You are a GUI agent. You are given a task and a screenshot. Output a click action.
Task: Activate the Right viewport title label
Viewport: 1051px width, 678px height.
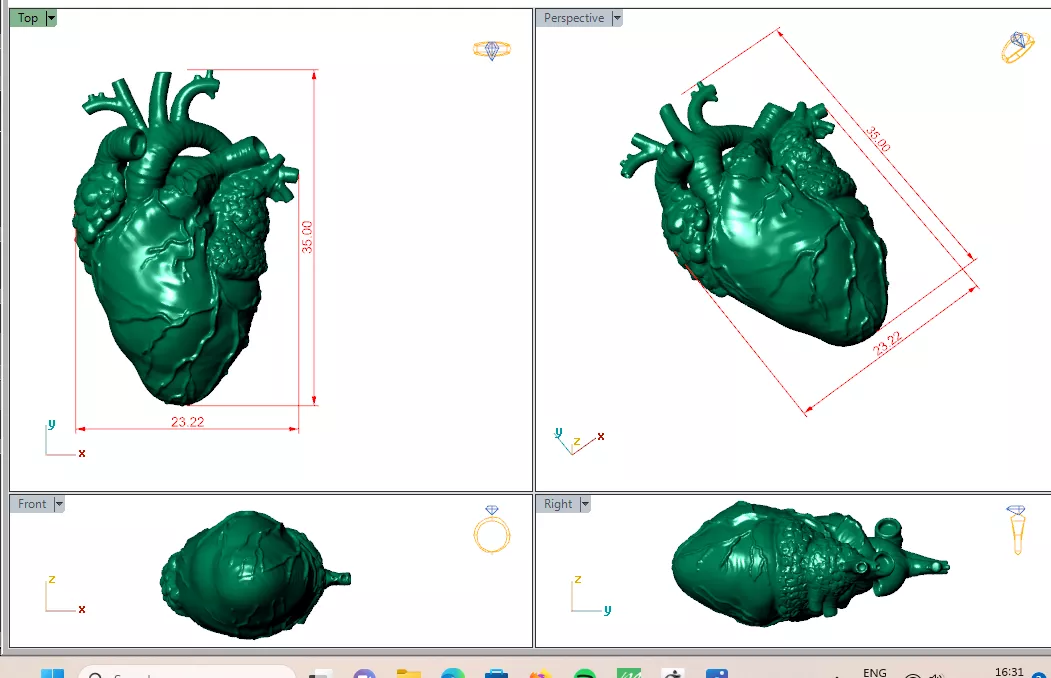coord(558,504)
